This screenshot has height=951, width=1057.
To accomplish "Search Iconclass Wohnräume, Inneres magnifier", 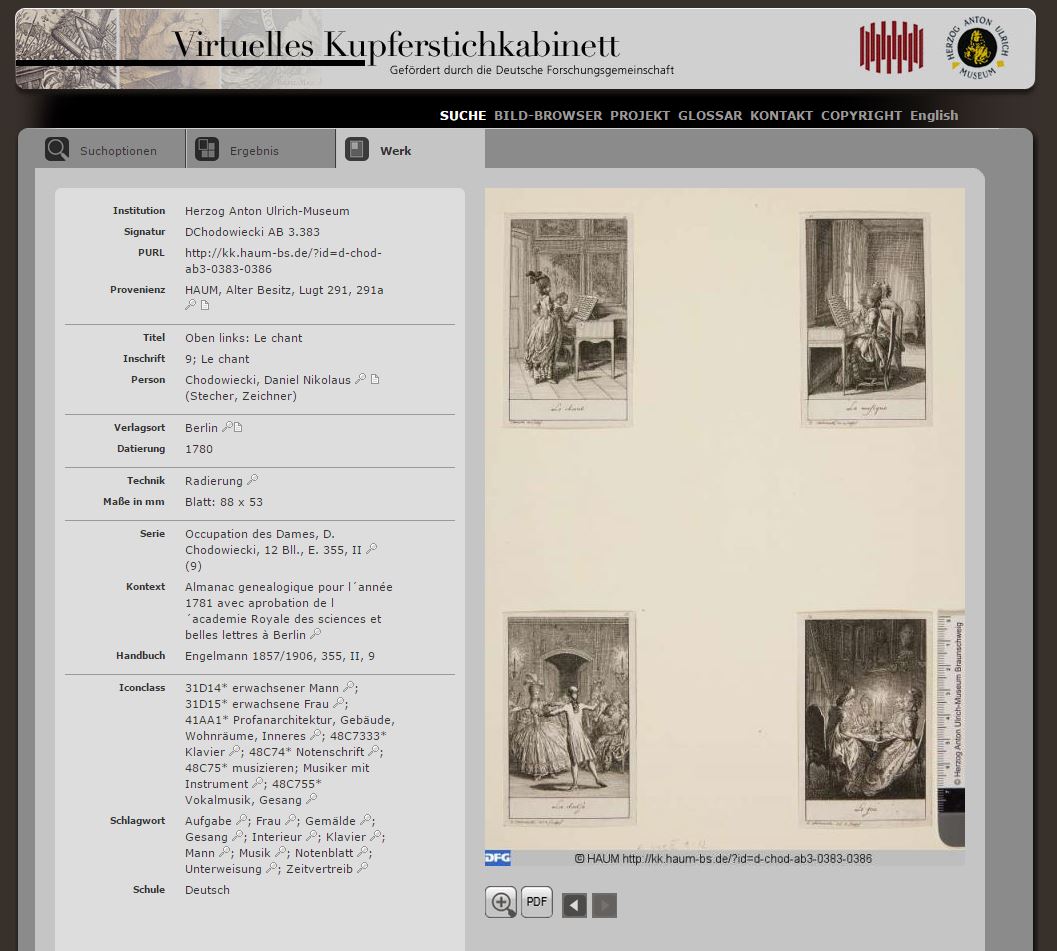I will [315, 735].
